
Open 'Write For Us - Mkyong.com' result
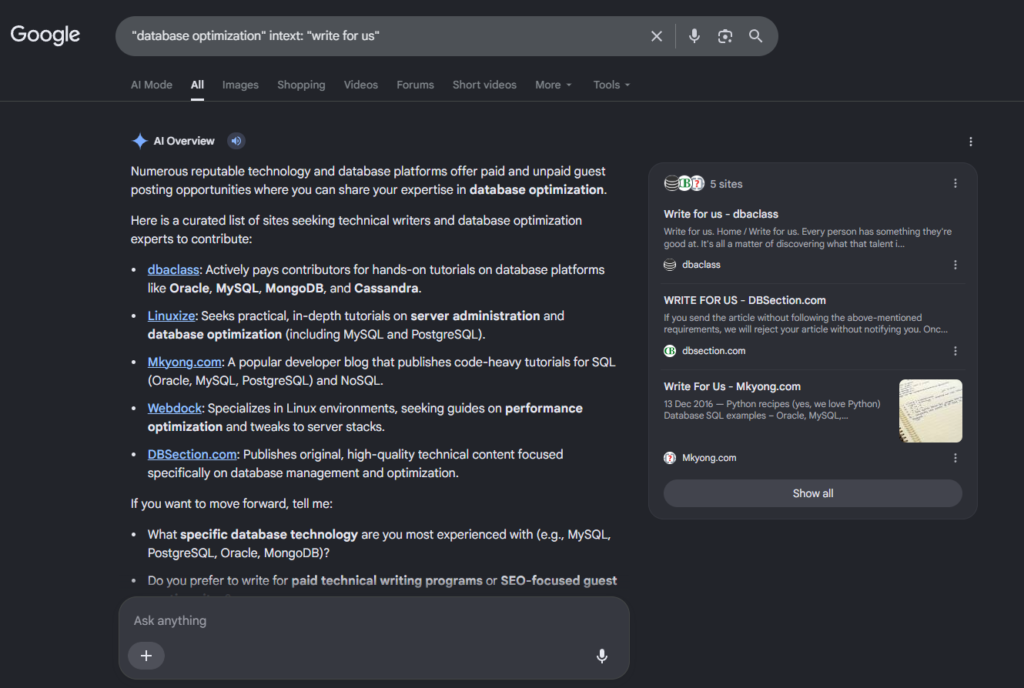pyautogui.click(x=732, y=386)
